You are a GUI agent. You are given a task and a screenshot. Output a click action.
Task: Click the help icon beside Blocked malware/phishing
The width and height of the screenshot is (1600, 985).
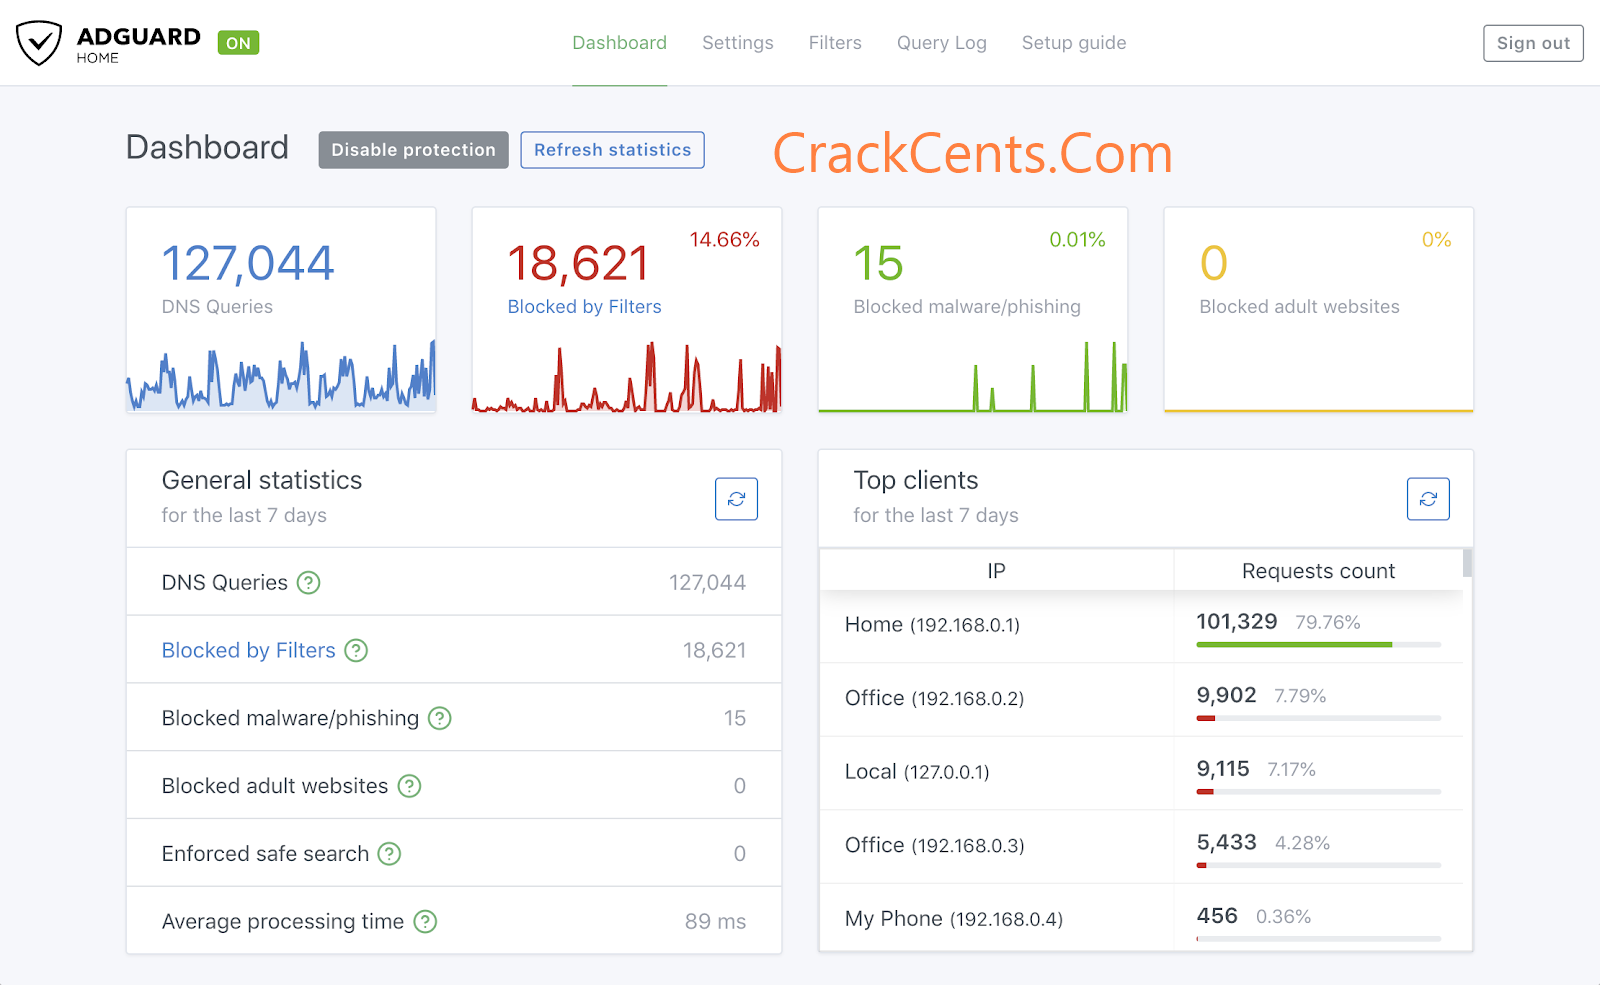[x=440, y=718]
